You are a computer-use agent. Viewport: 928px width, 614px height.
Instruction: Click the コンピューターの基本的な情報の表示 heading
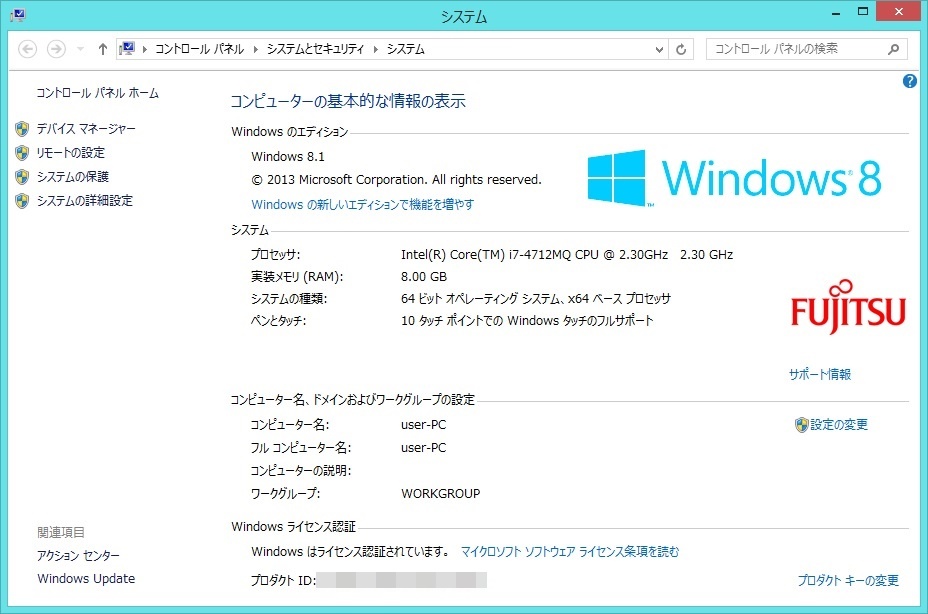point(348,101)
